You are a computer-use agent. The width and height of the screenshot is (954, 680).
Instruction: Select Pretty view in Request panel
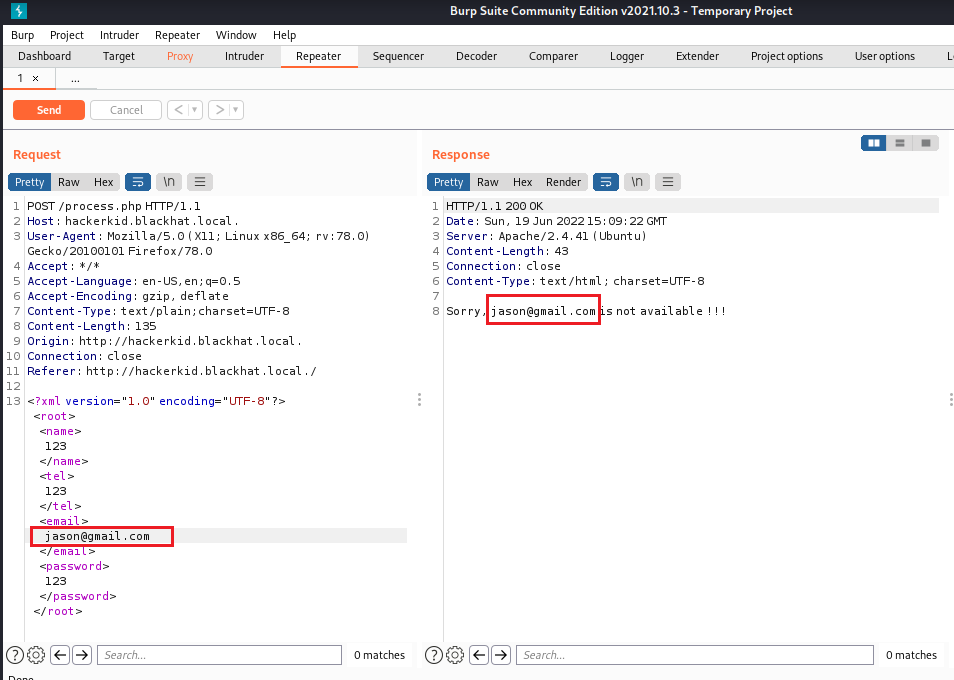29,182
